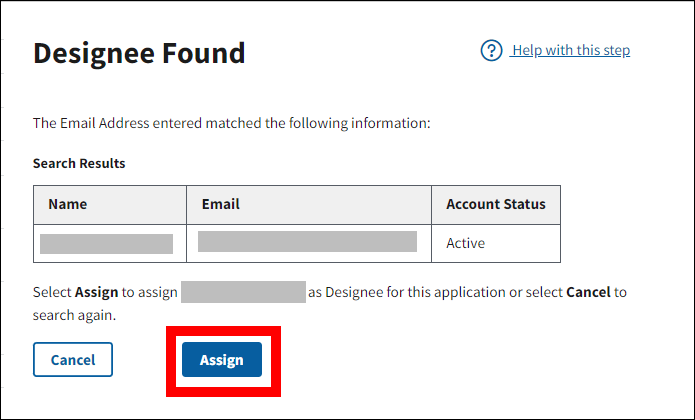Select the Active account status cell
695x420 pixels.
(x=465, y=243)
